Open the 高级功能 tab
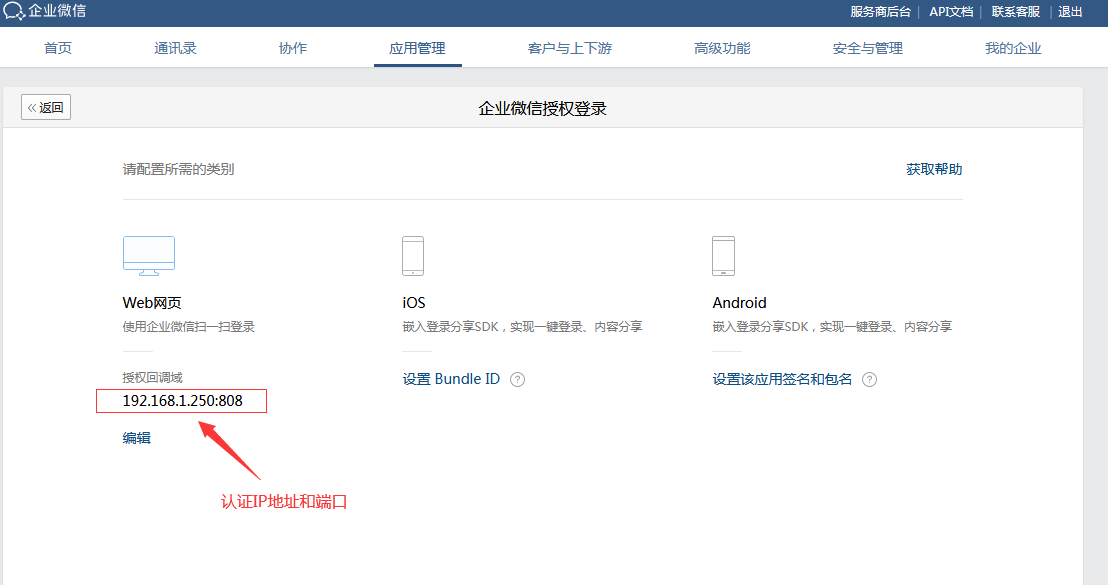Image resolution: width=1108 pixels, height=585 pixels. tap(722, 48)
